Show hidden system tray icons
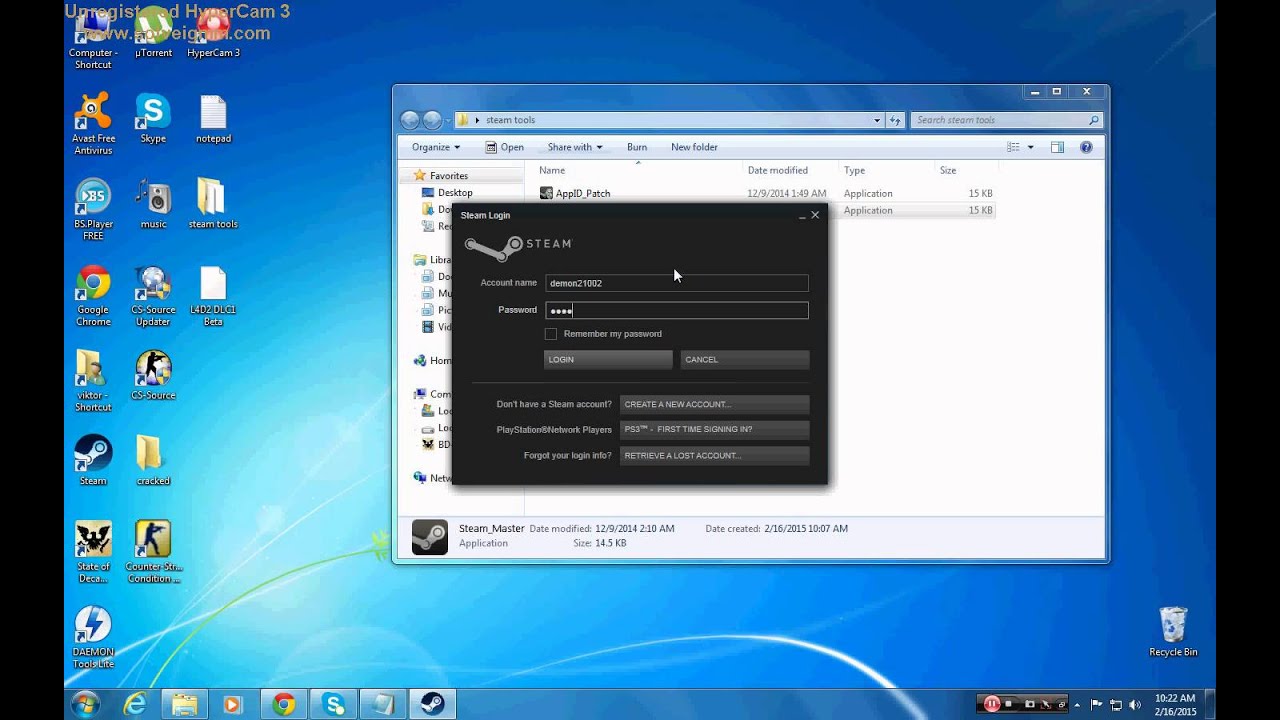 click(1079, 705)
